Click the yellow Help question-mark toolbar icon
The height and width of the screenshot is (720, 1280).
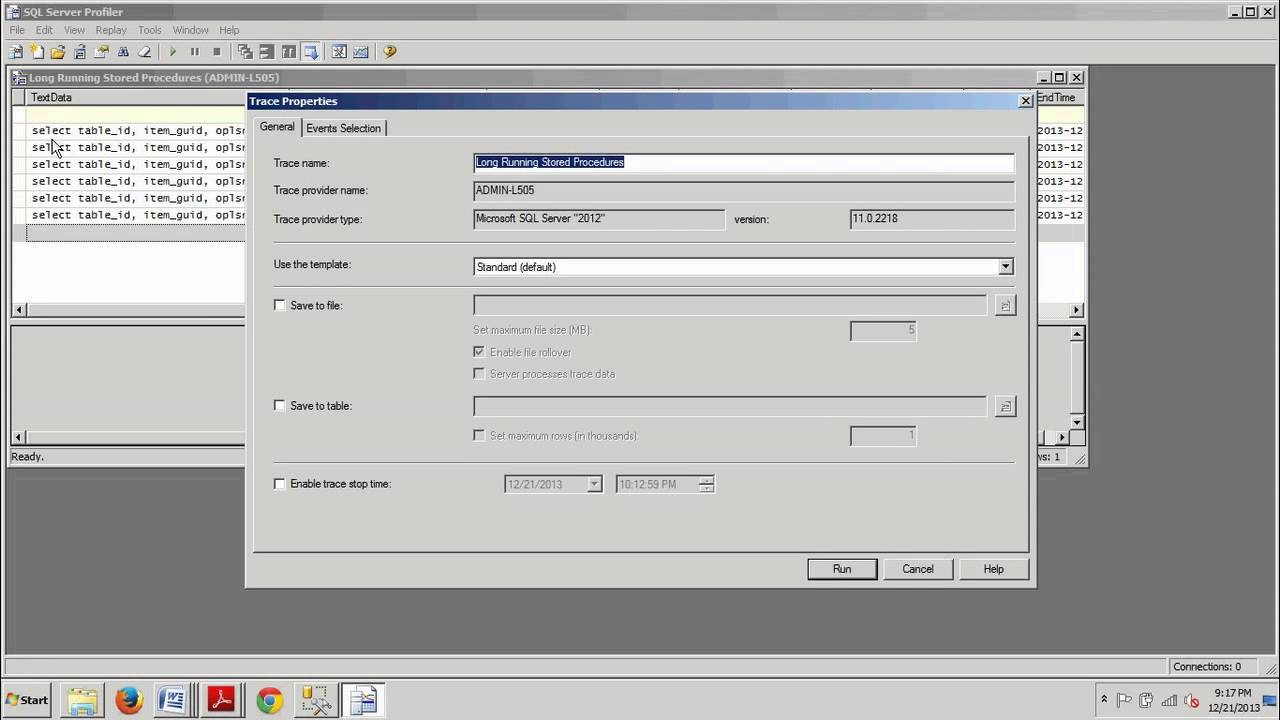390,52
